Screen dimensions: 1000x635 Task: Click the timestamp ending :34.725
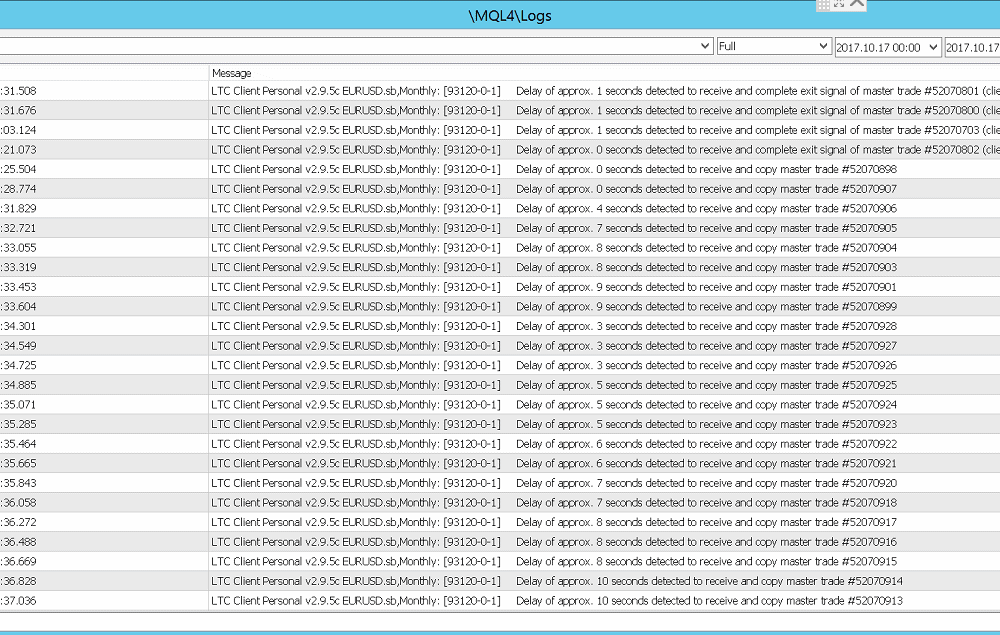(18, 365)
